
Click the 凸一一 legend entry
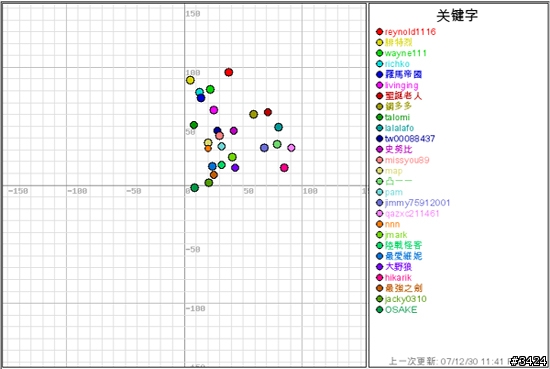[x=394, y=181]
